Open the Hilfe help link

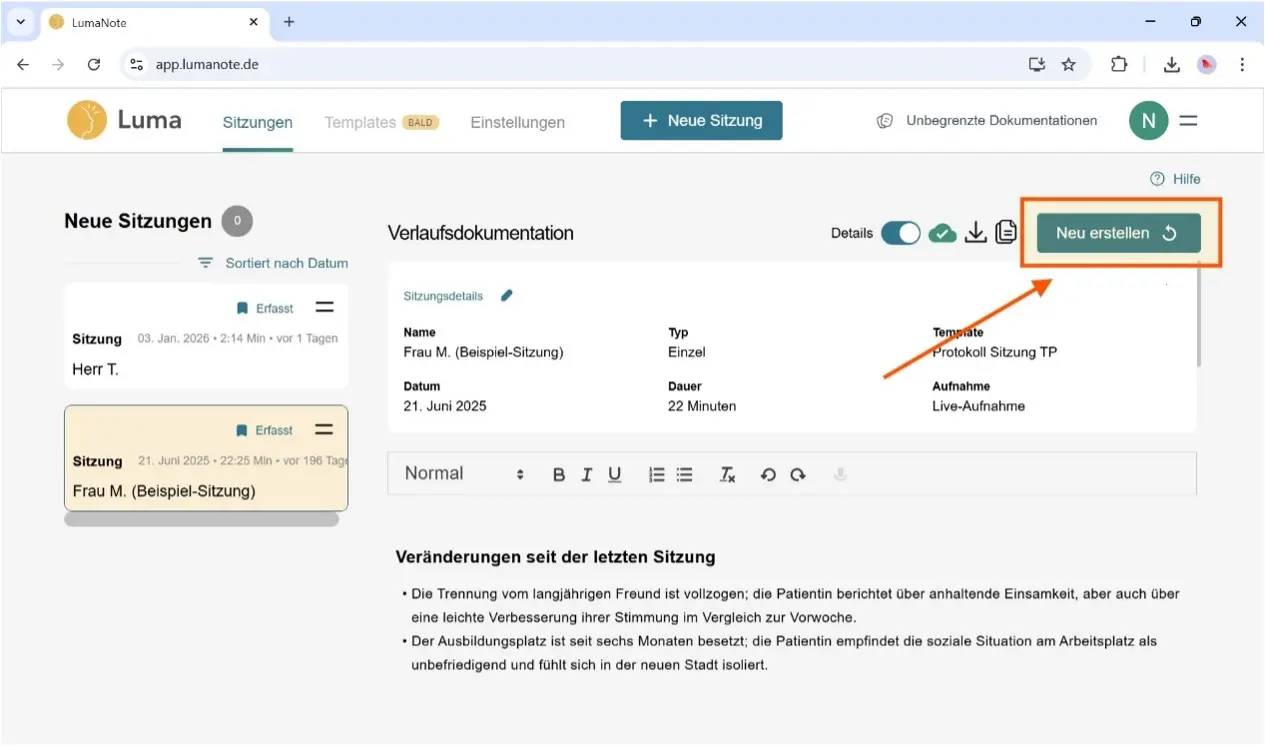[x=1176, y=179]
